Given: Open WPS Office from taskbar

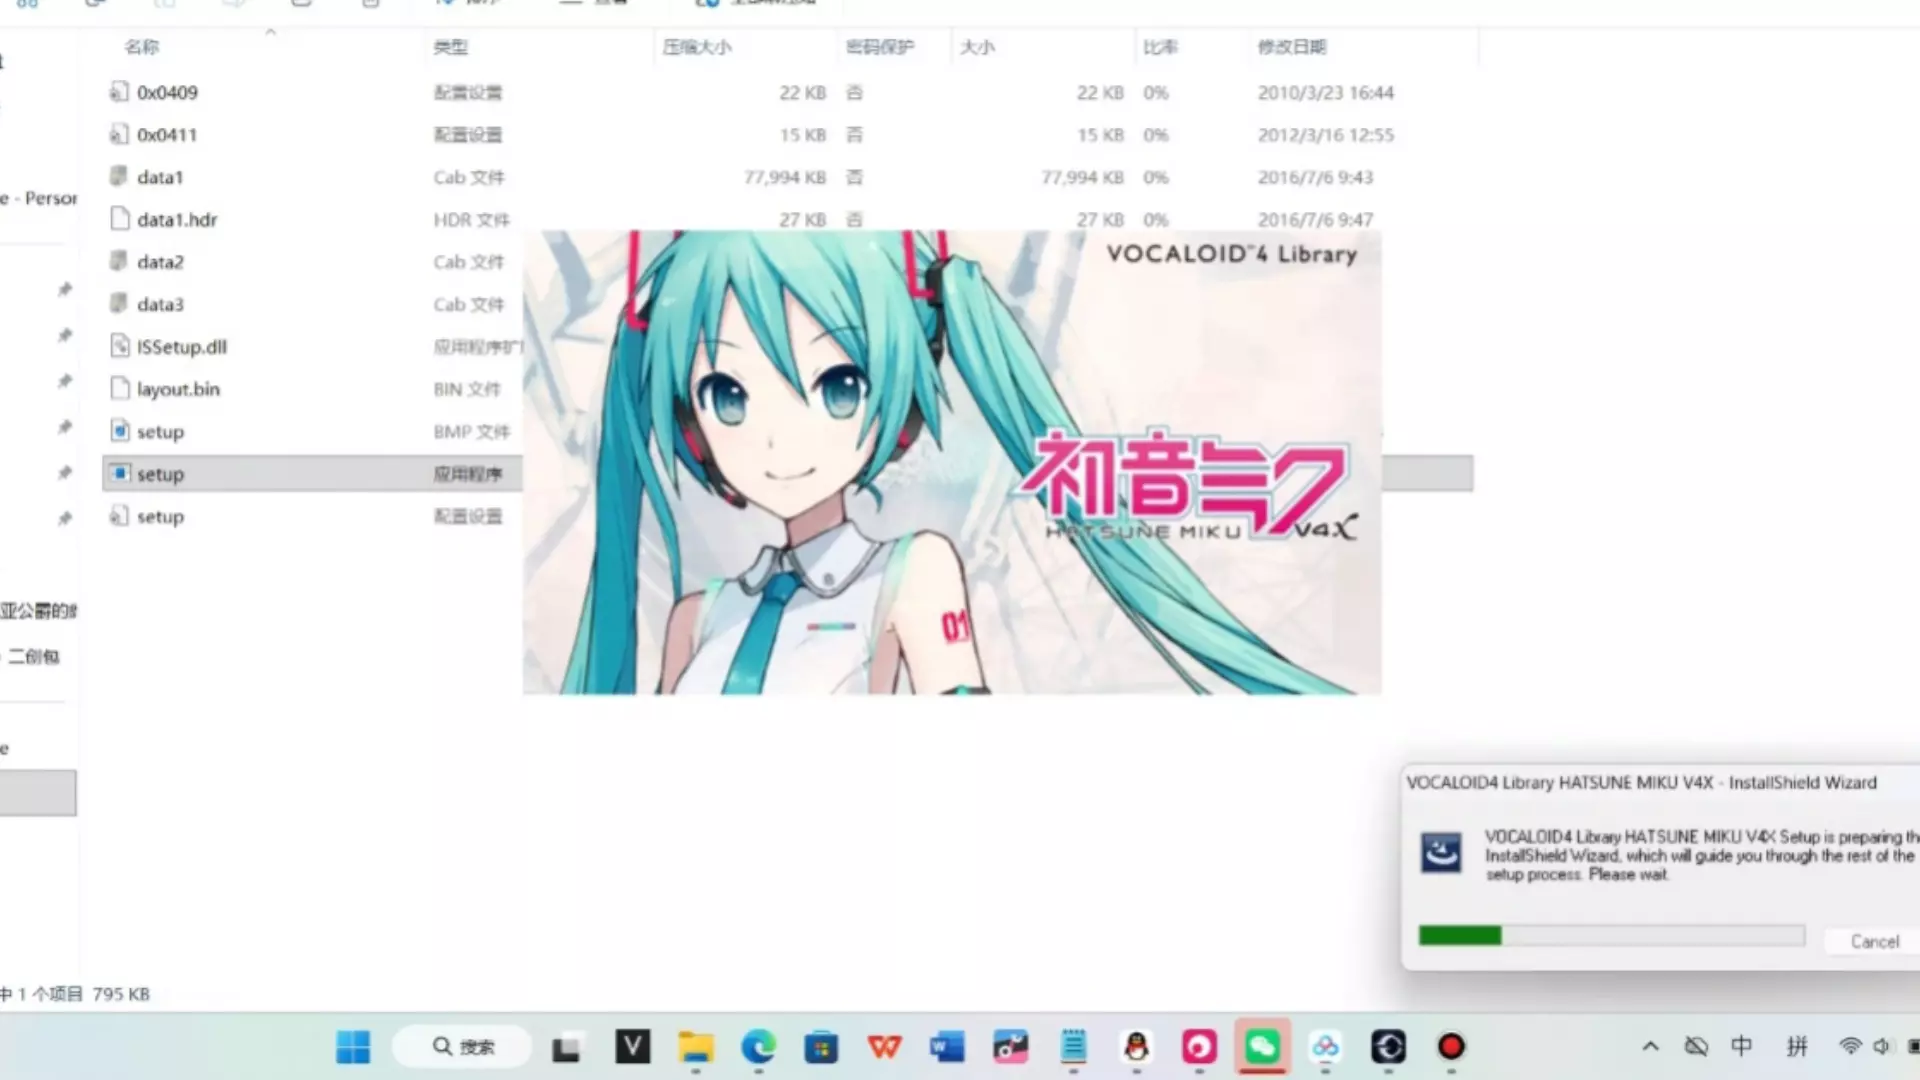Looking at the screenshot, I should tap(884, 1047).
